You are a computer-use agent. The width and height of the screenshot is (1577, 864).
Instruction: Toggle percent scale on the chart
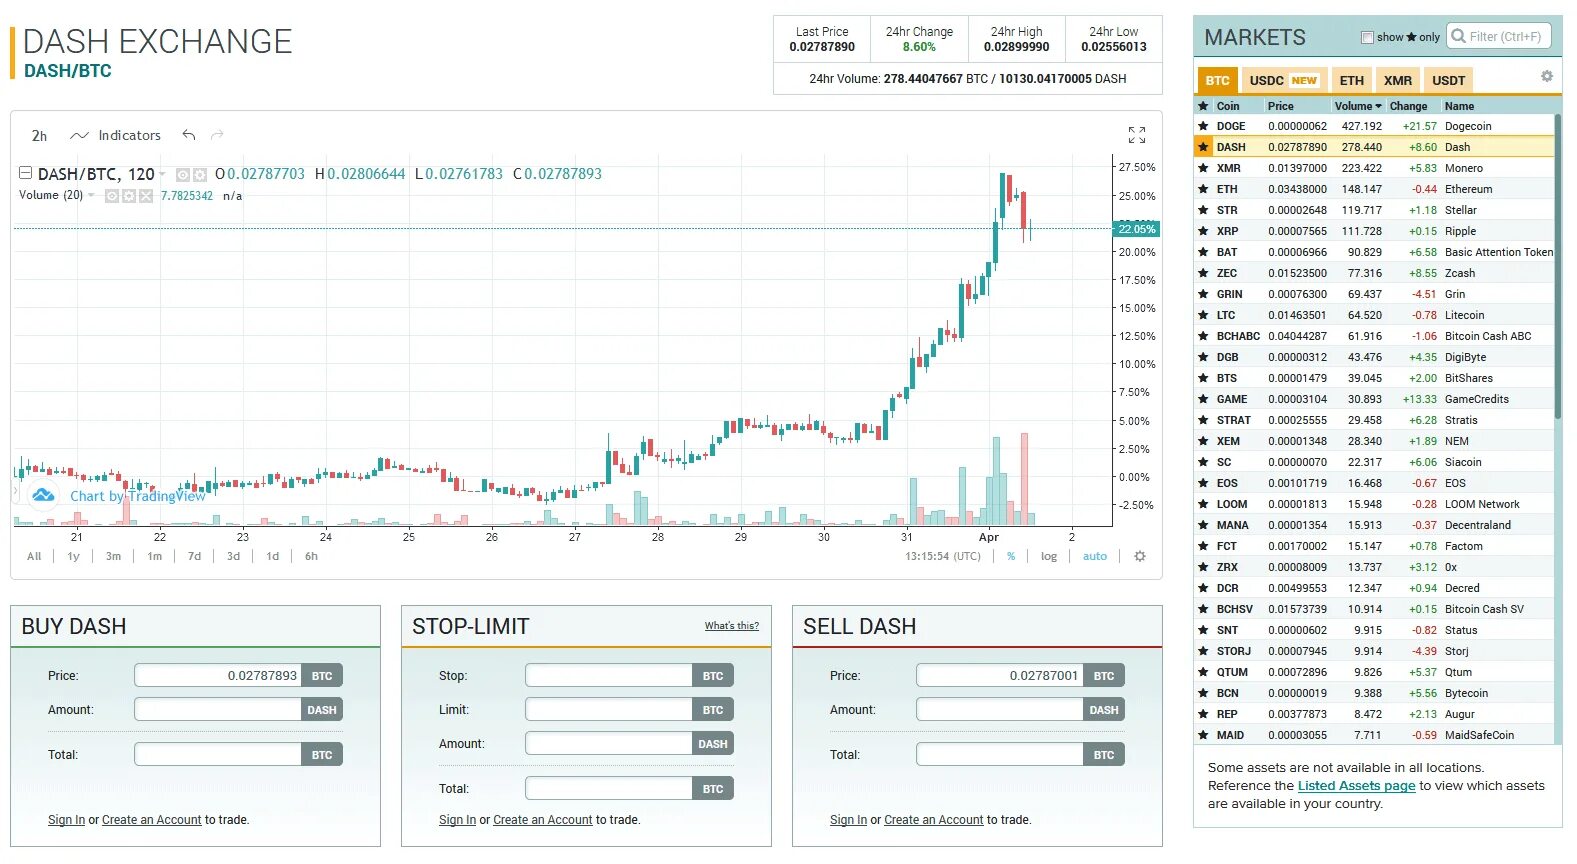[1011, 556]
